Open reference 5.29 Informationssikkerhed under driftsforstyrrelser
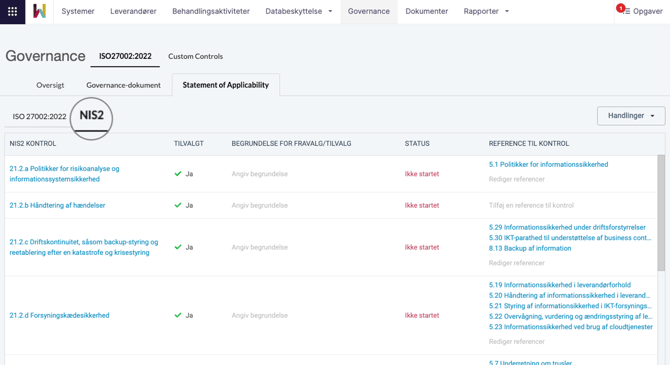This screenshot has height=365, width=670. click(567, 227)
